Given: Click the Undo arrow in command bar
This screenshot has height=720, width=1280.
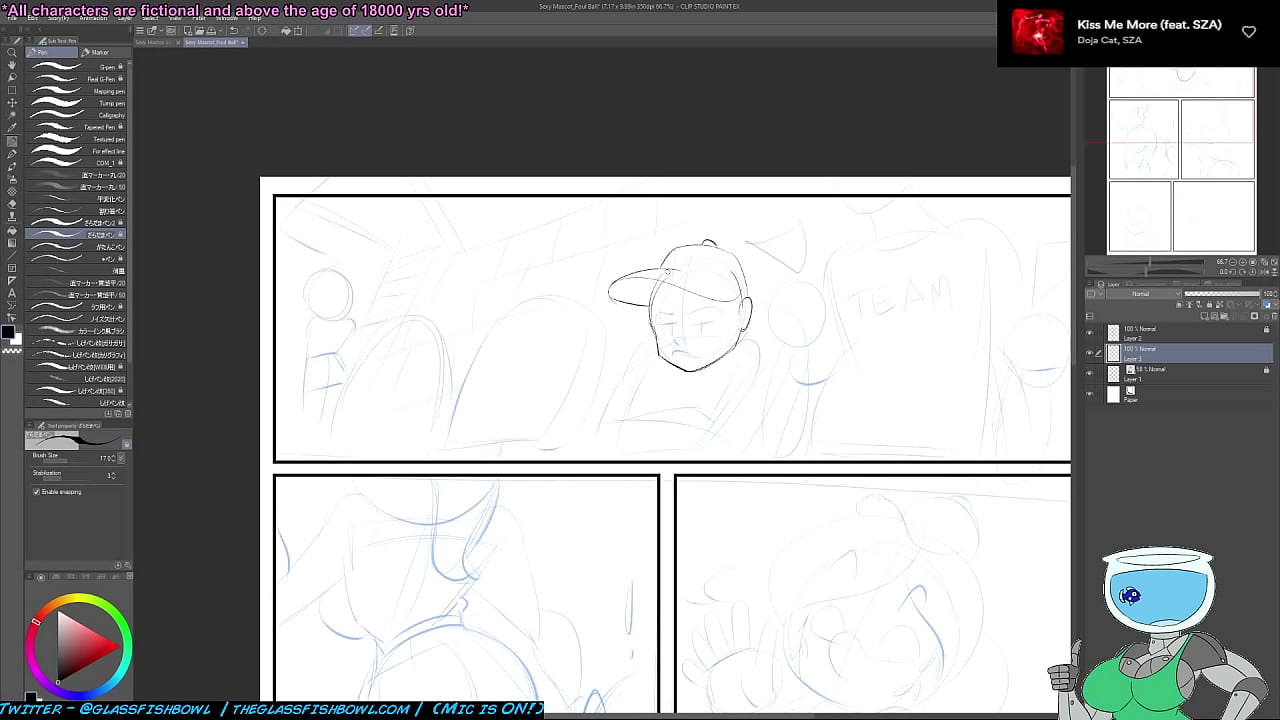Looking at the screenshot, I should coord(233,31).
